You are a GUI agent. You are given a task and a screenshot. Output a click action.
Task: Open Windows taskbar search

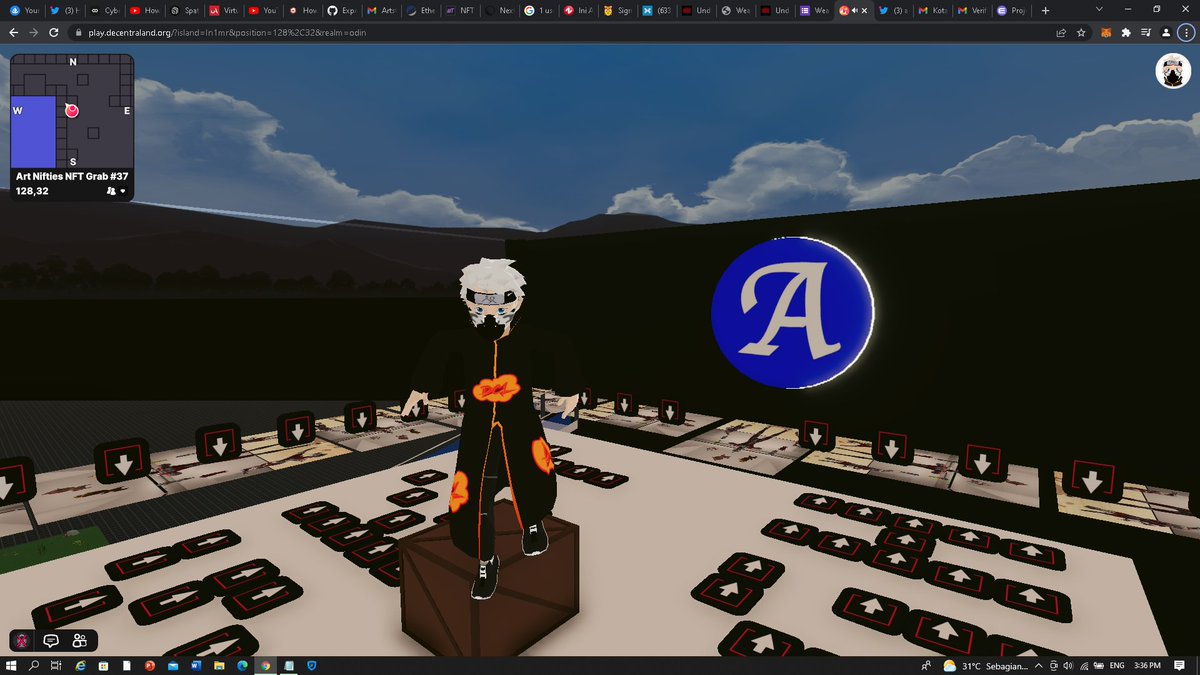tap(33, 666)
